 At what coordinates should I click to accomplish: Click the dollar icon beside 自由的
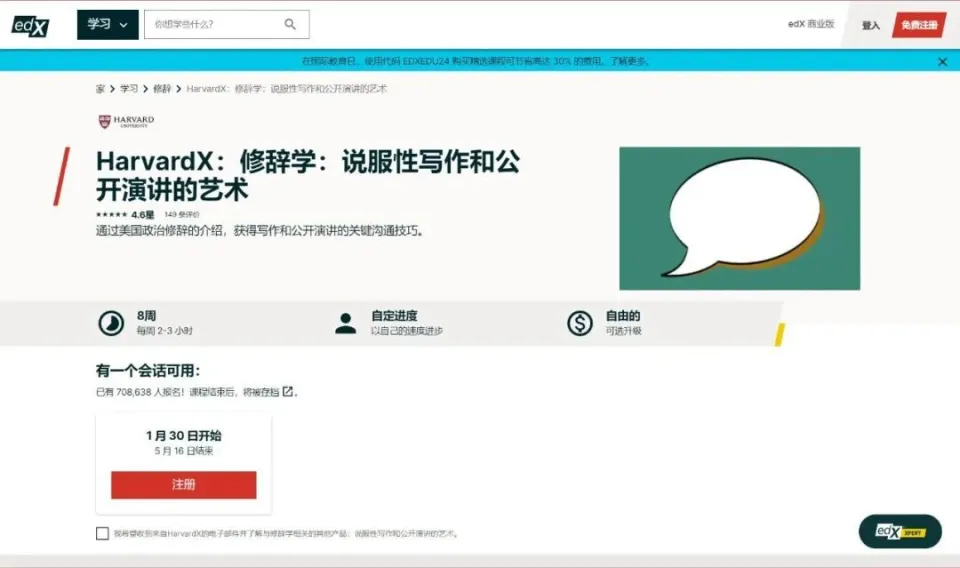coord(580,323)
